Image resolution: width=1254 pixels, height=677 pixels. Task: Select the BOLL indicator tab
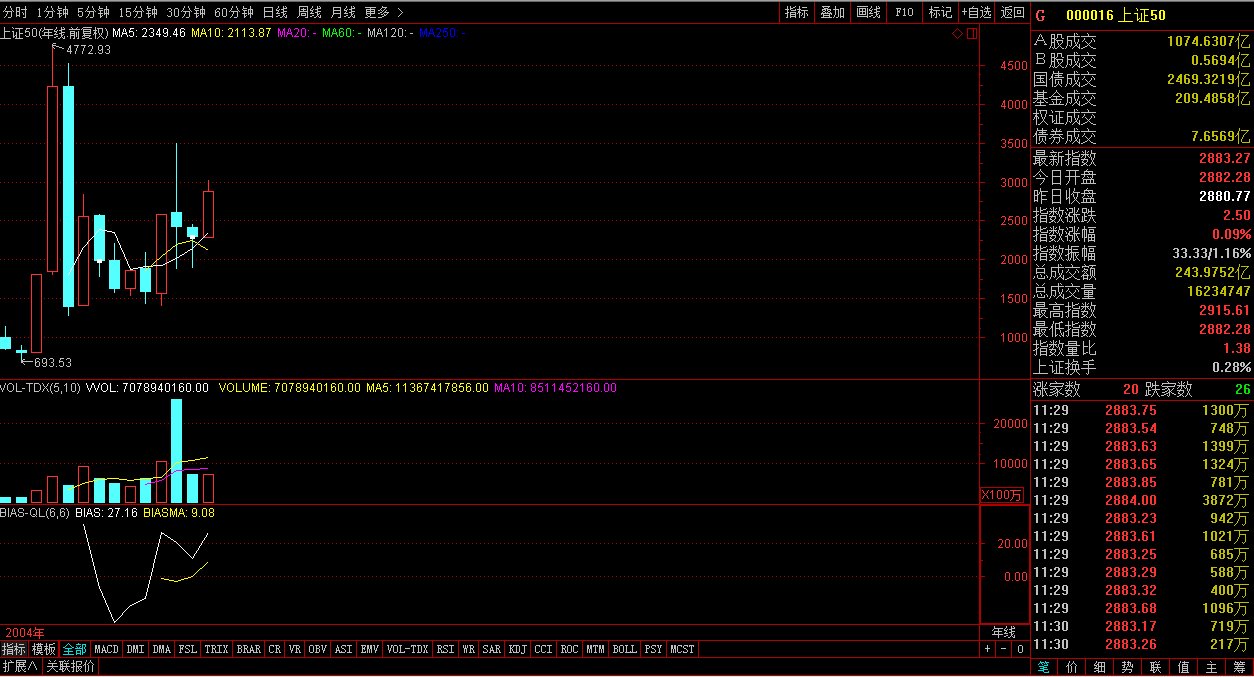tap(624, 649)
